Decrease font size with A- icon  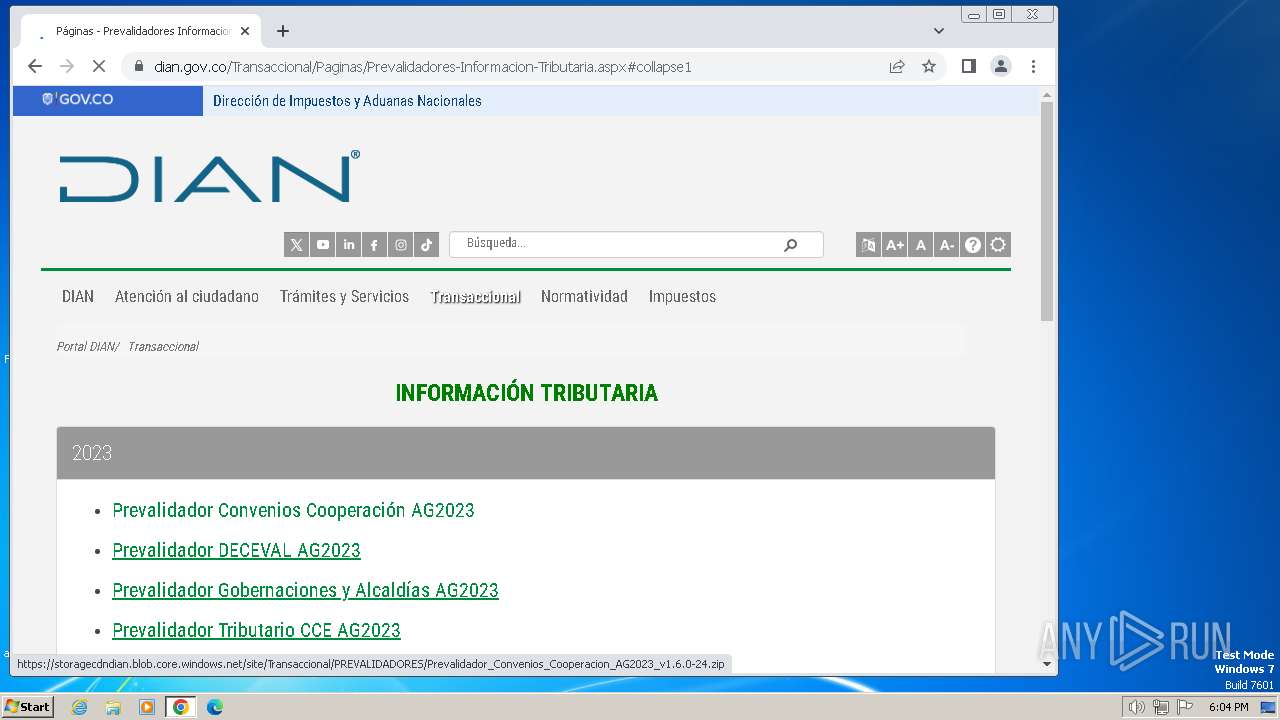click(x=946, y=245)
